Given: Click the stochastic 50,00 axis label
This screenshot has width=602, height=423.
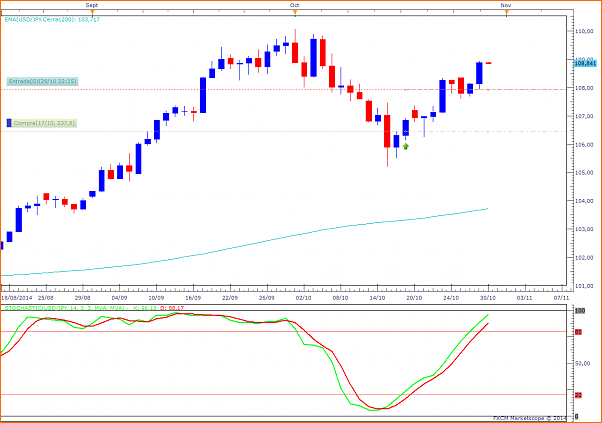Looking at the screenshot, I should point(582,364).
